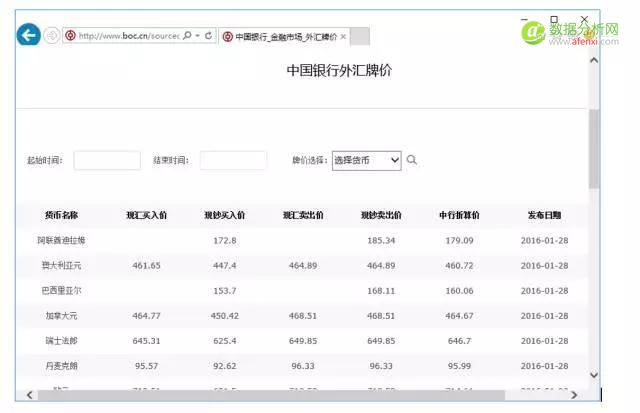Image resolution: width=640 pixels, height=413 pixels.
Task: Click the 464.67 conversion rate value
Action: (460, 316)
